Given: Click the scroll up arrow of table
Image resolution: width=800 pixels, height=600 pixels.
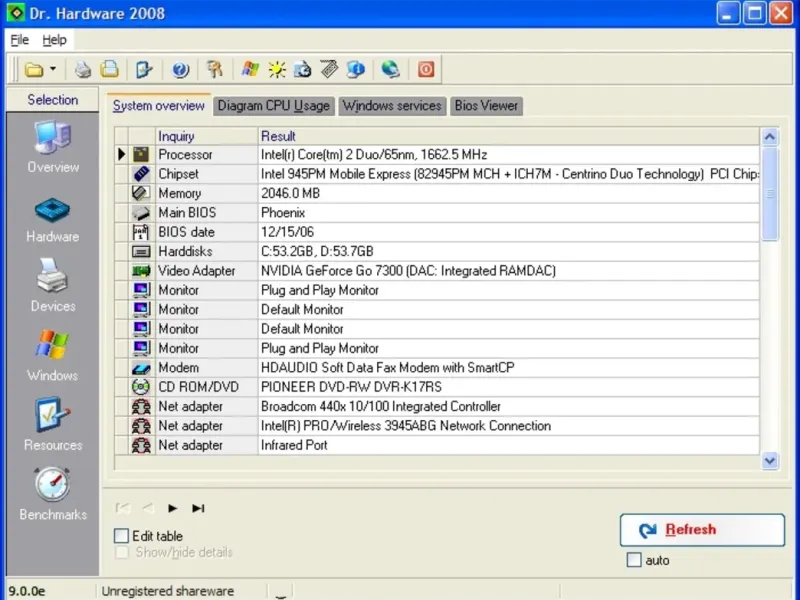Looking at the screenshot, I should click(x=770, y=137).
